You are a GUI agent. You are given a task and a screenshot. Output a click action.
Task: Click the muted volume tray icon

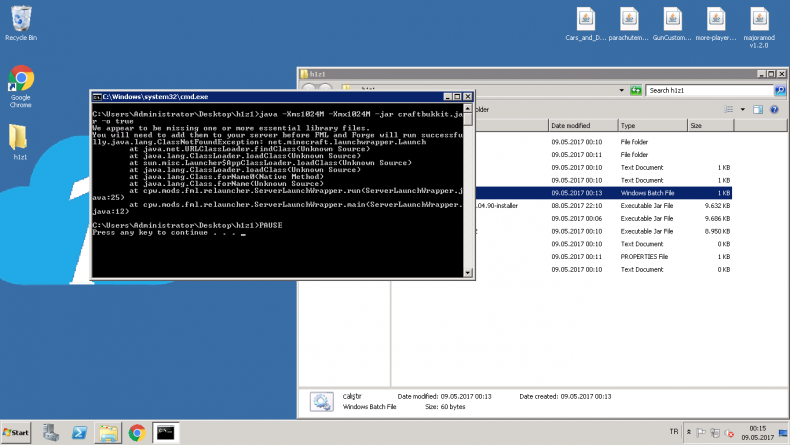[x=729, y=432]
